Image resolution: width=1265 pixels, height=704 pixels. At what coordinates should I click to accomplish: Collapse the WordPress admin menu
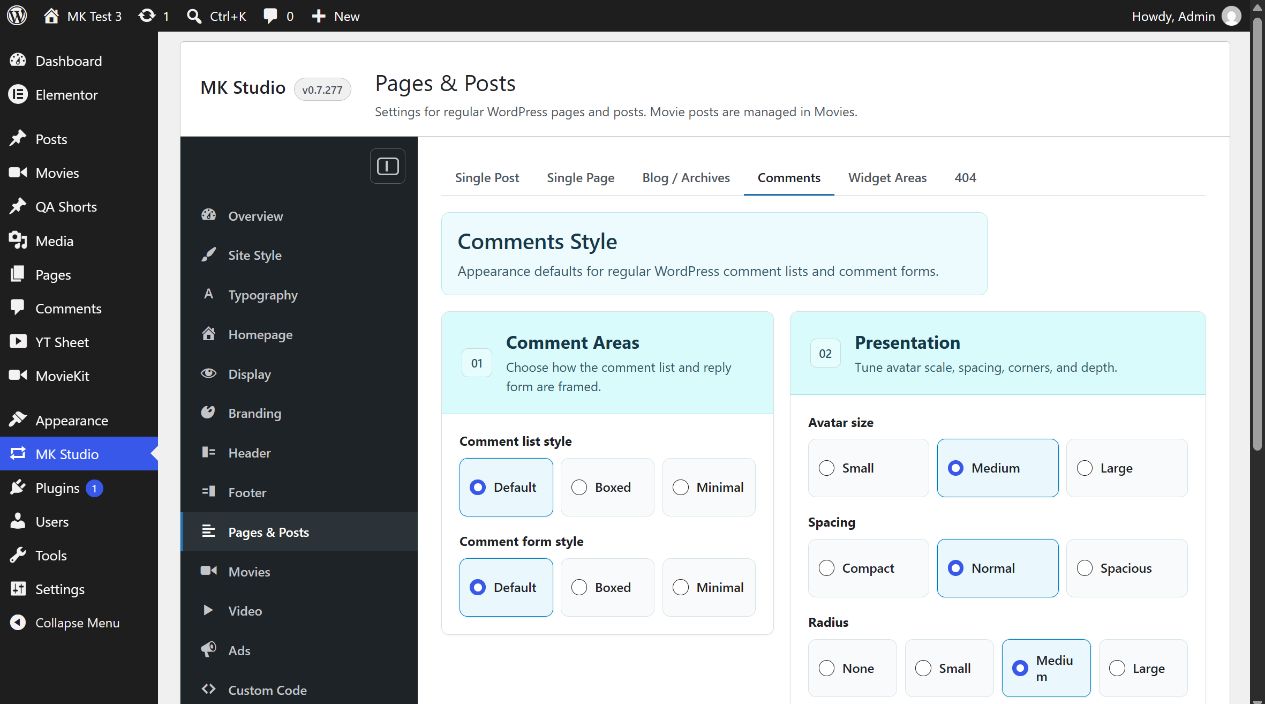[79, 623]
